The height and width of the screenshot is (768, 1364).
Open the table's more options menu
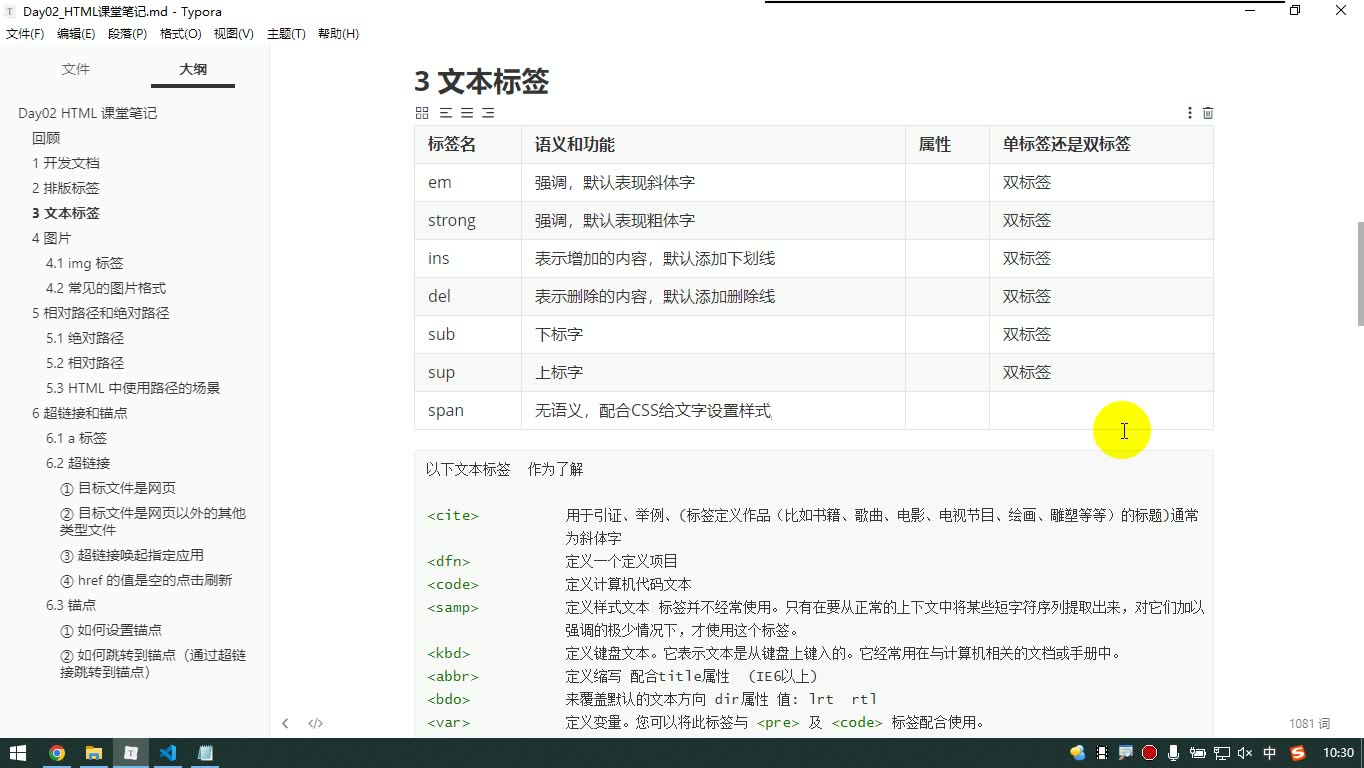coord(1189,113)
